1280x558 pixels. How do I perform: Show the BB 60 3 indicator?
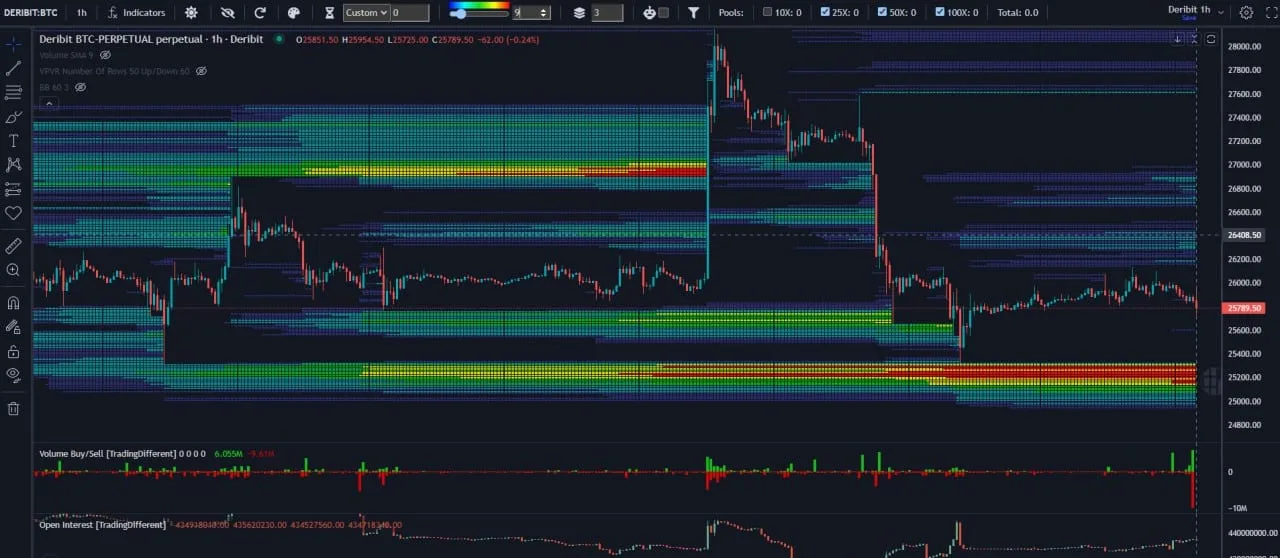point(81,87)
